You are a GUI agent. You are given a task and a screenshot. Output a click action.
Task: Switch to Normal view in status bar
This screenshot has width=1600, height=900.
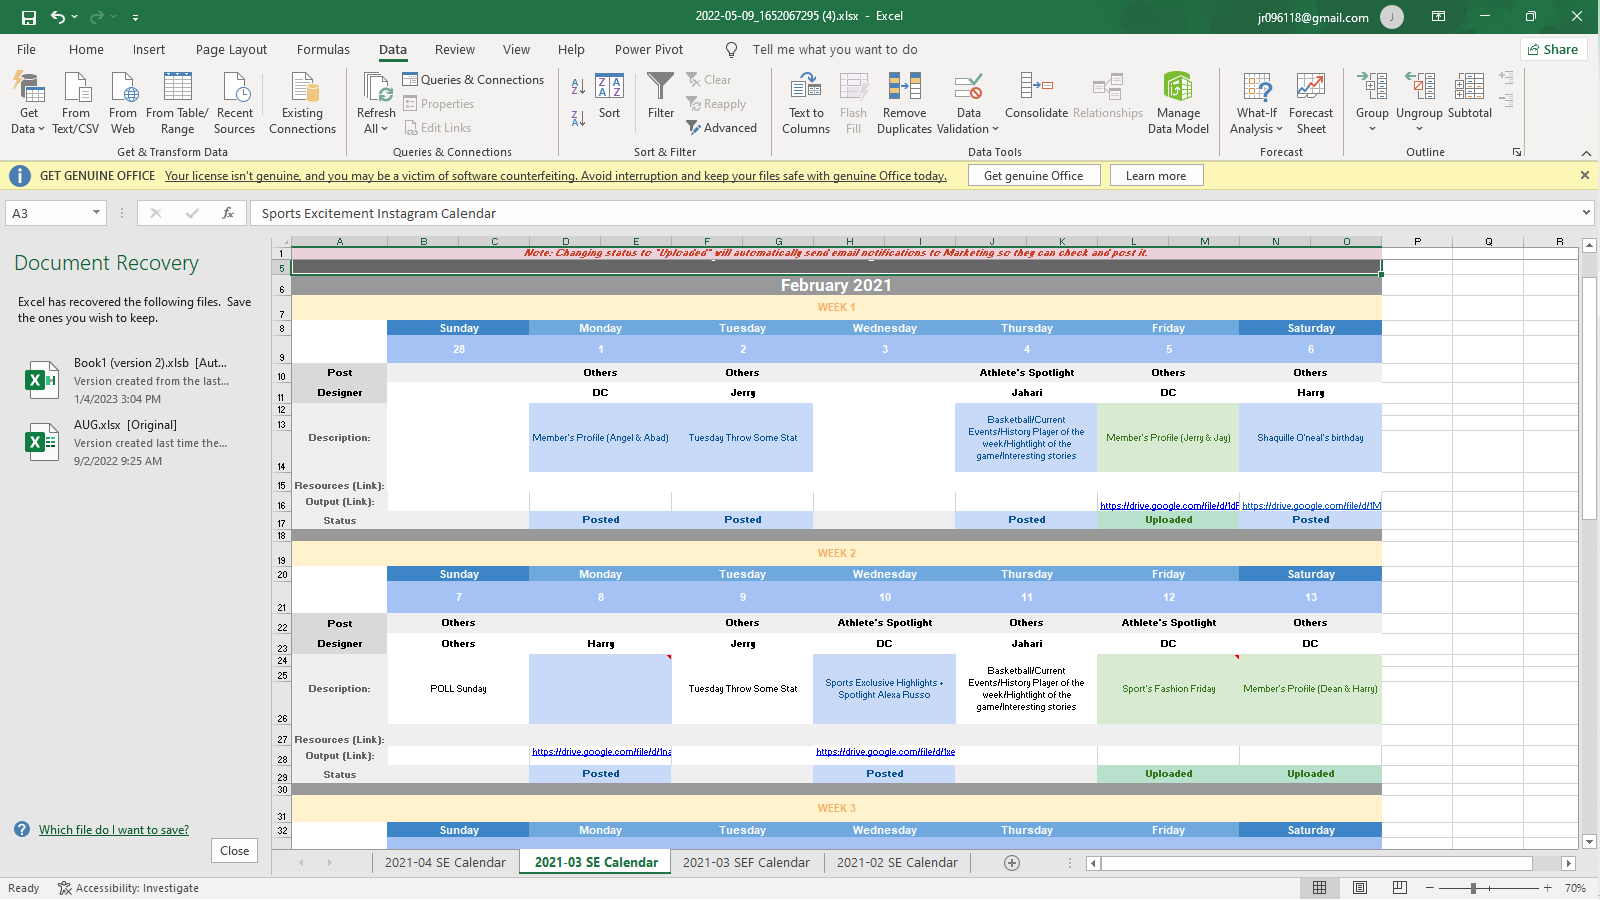pyautogui.click(x=1319, y=888)
